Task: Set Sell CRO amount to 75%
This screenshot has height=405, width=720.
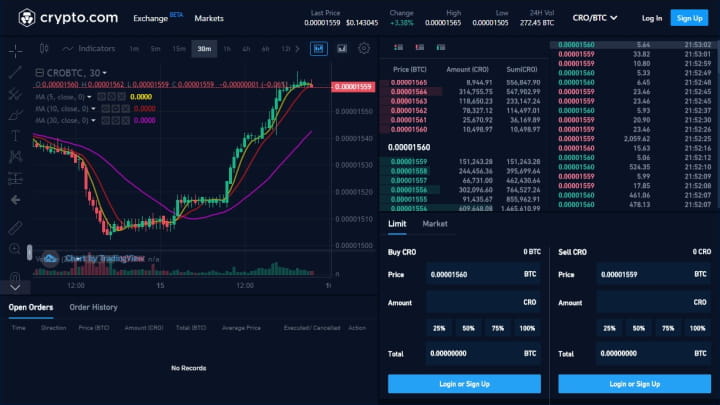Action: (668, 328)
